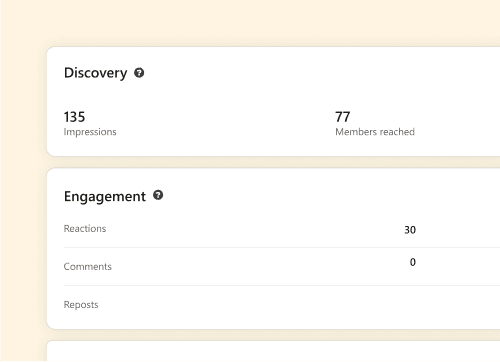The image size is (500, 362).
Task: Click the comments count 0
Action: [413, 262]
